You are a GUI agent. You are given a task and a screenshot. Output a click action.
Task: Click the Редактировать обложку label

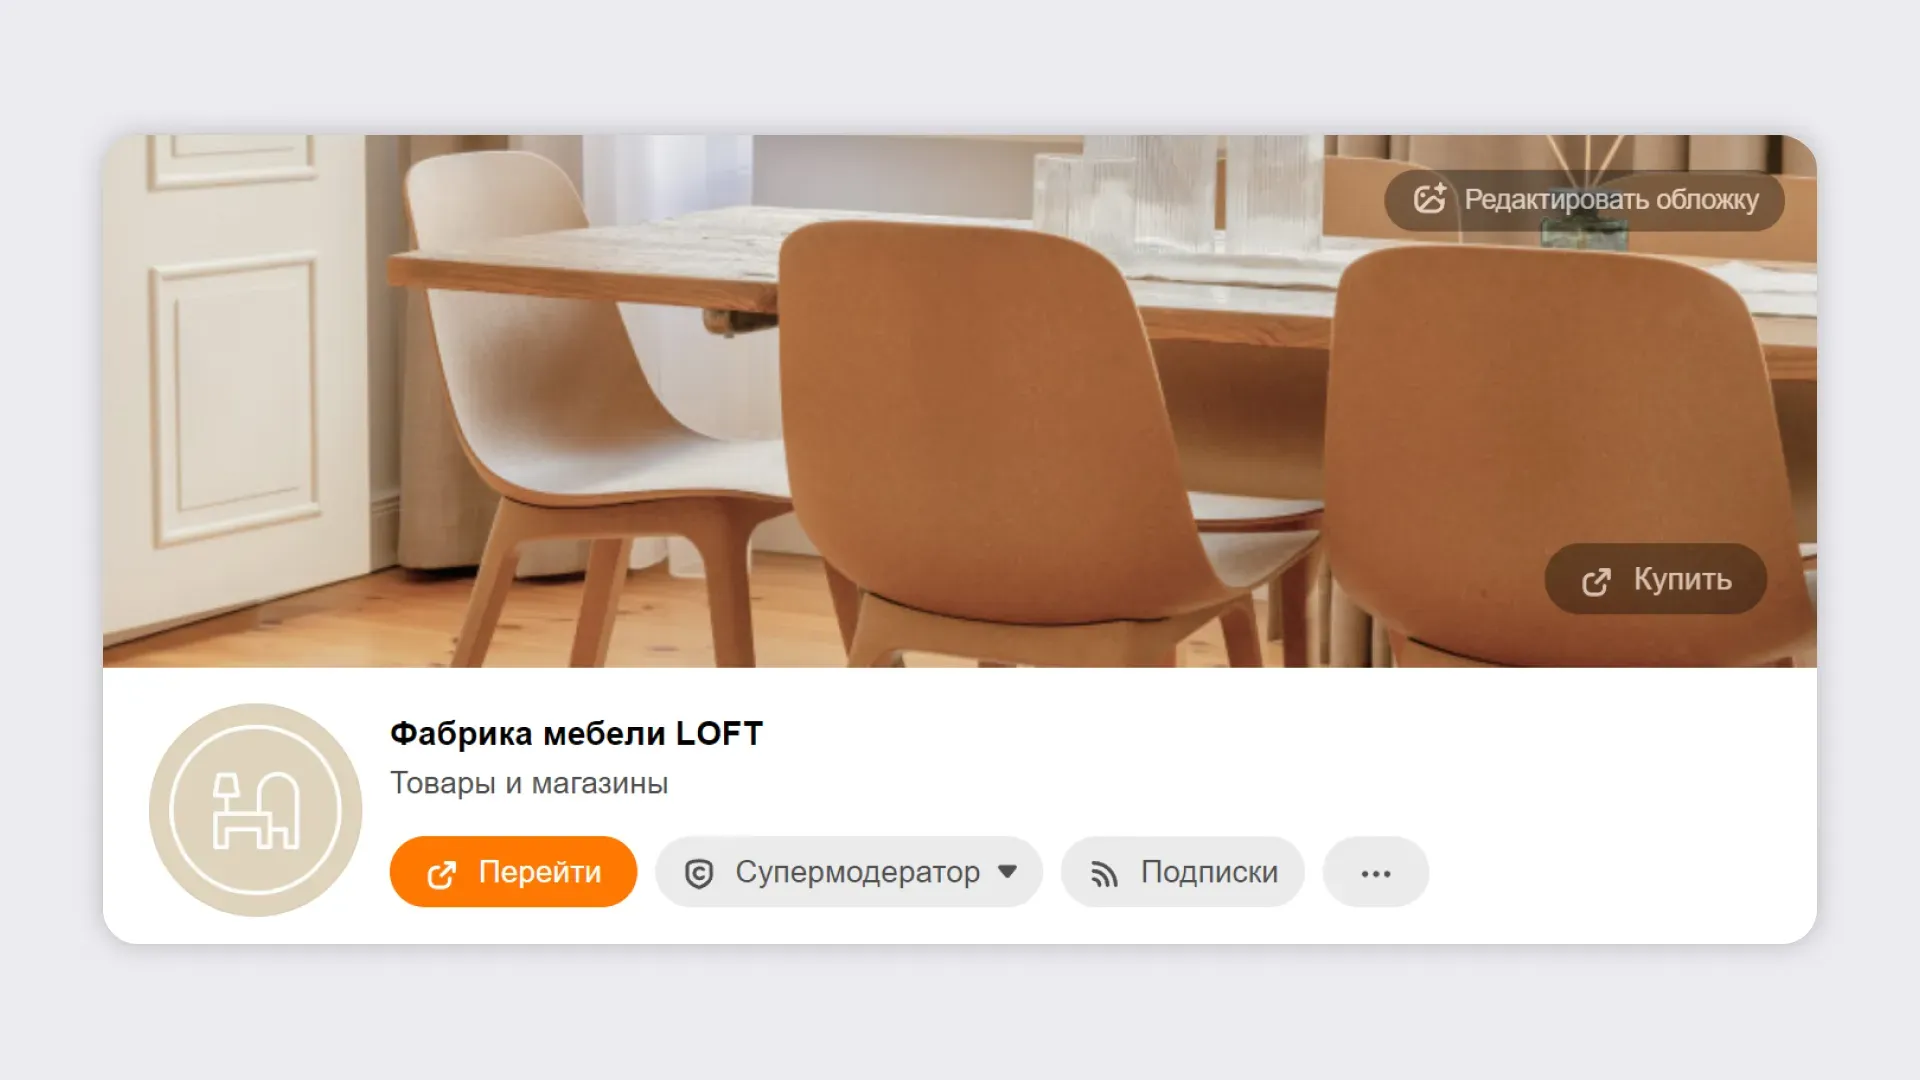[x=1611, y=199]
